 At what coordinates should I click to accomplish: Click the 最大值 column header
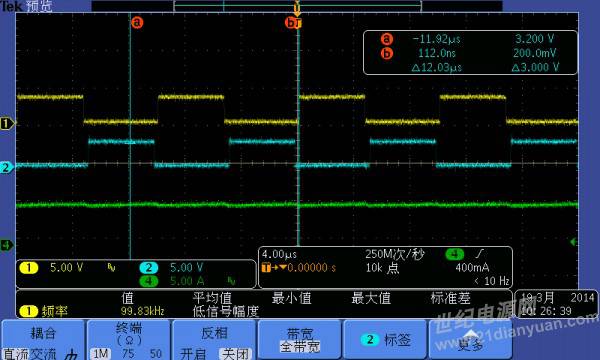tap(371, 298)
